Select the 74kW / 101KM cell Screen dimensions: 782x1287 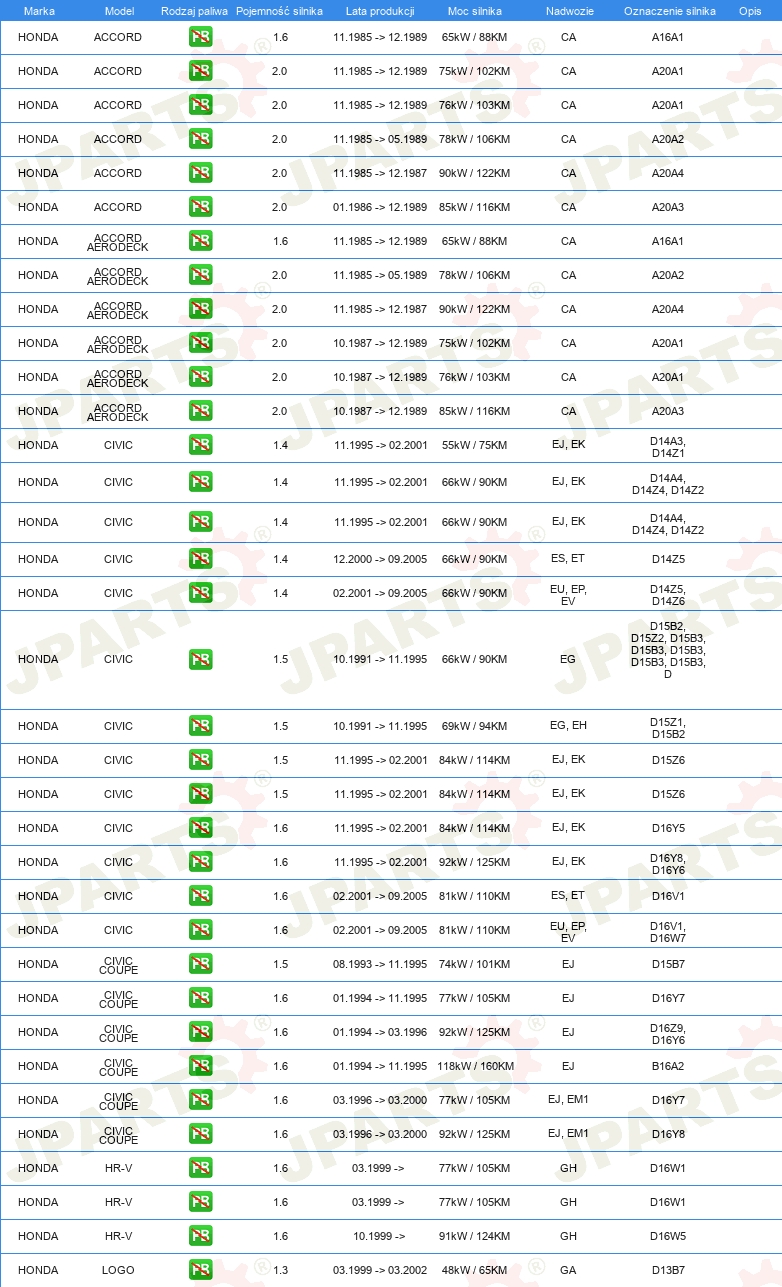point(475,964)
